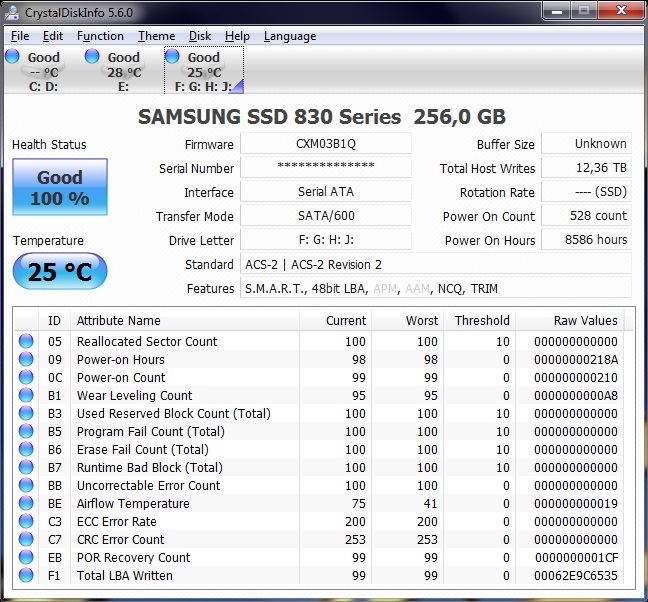
Task: Click the blue status orb for disk C: D:
Action: (x=12, y=56)
